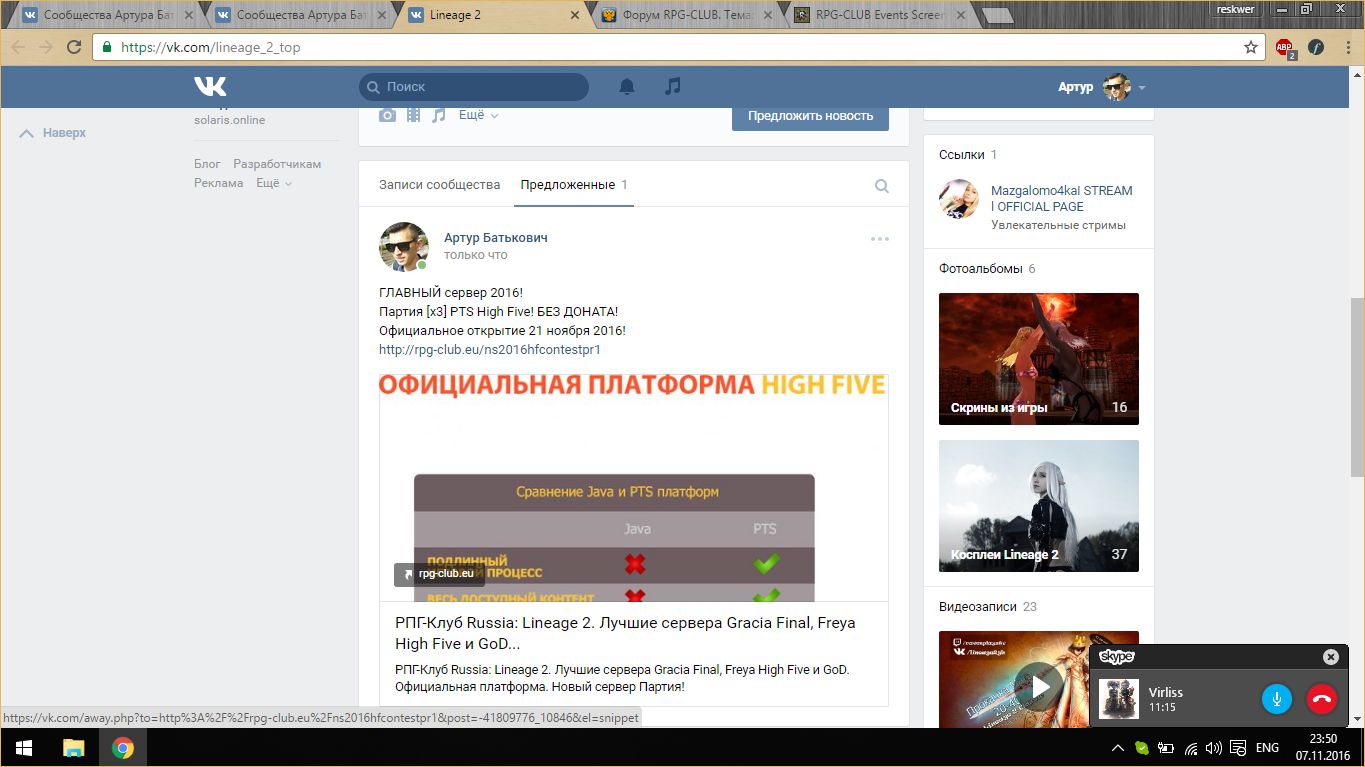This screenshot has width=1365, height=767.
Task: Open the rpg-club.eu contest link
Action: pos(489,350)
